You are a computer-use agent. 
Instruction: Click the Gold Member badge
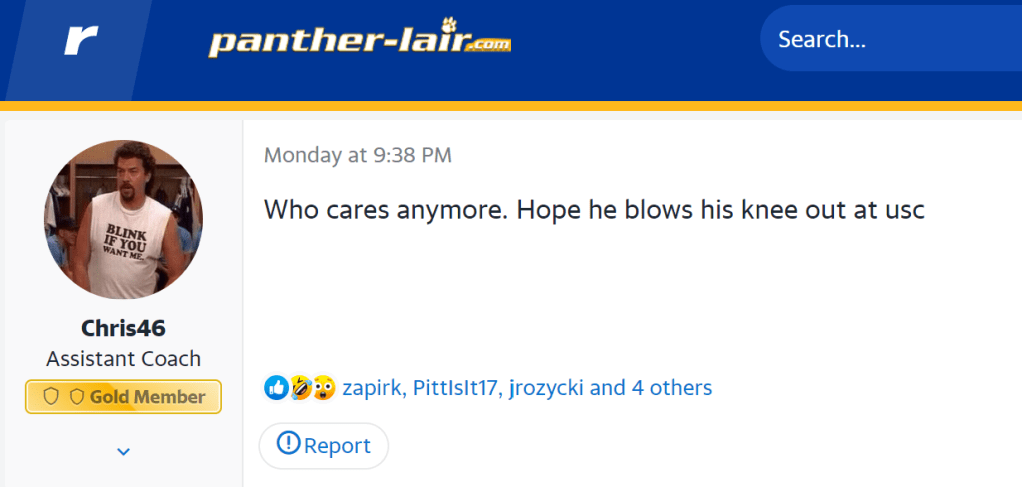[123, 397]
